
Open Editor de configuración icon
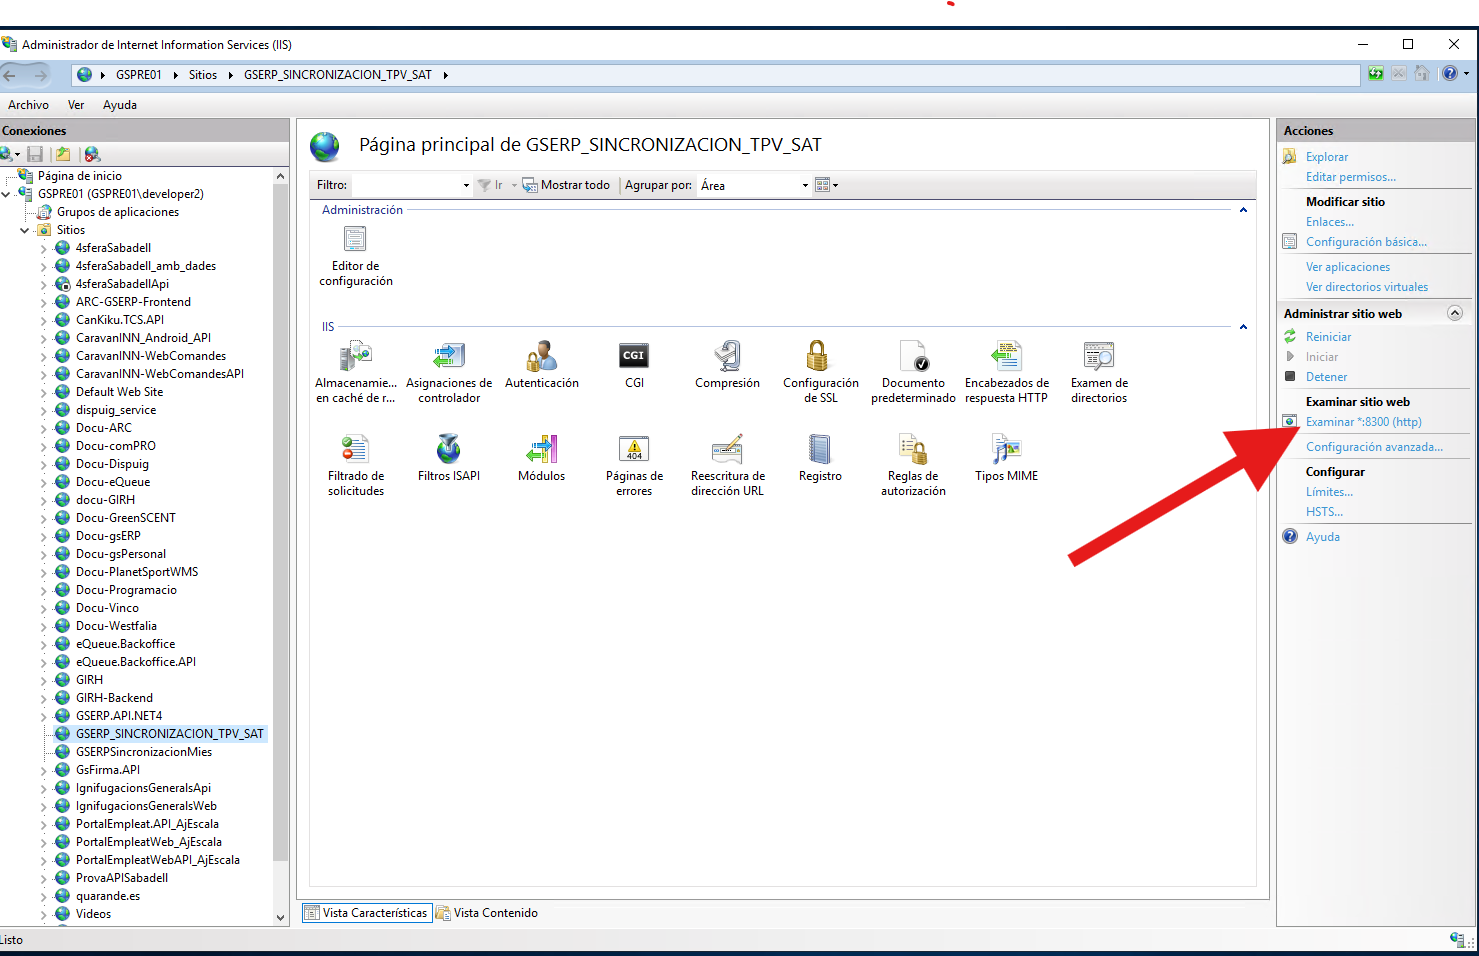point(355,240)
